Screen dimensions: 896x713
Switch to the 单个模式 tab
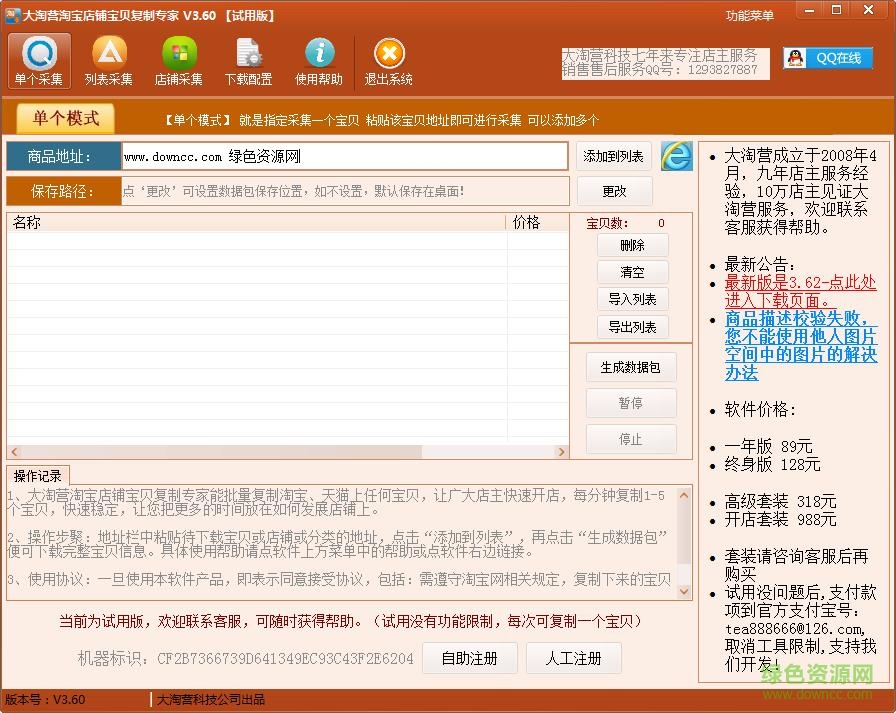click(x=64, y=117)
